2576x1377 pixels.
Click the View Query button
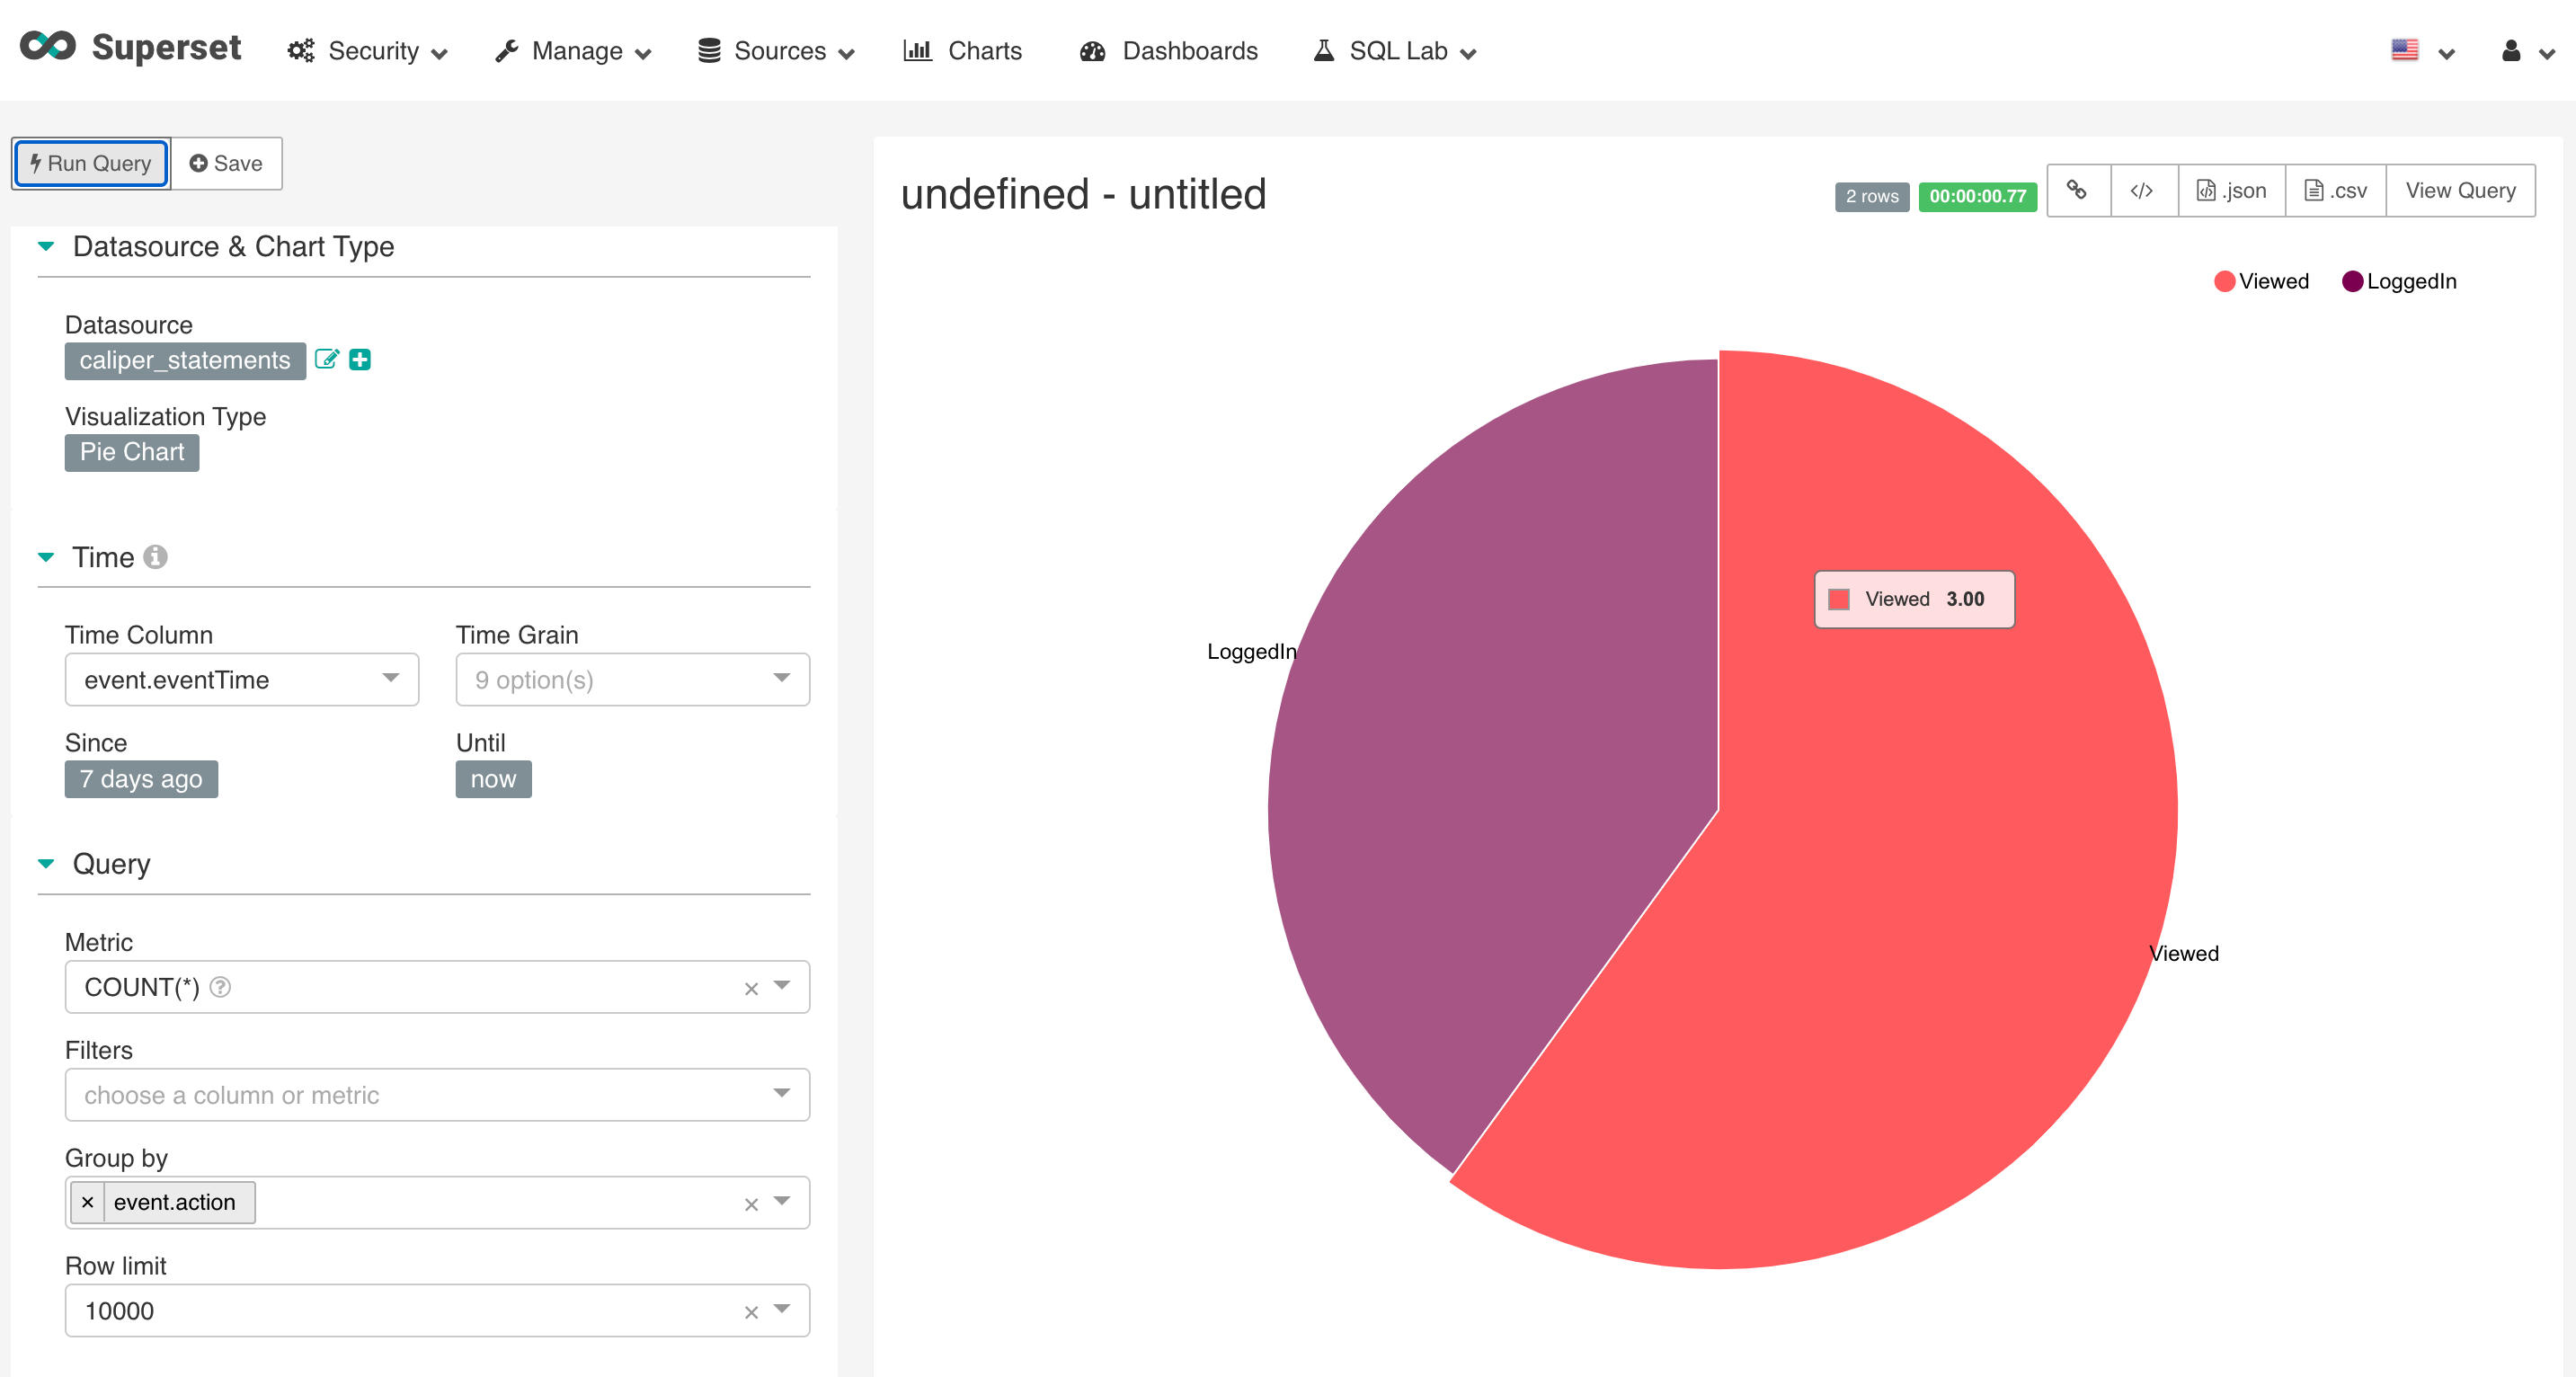pos(2460,190)
